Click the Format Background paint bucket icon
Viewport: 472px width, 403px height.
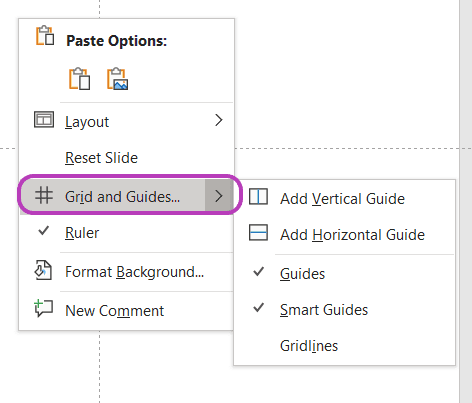tap(43, 270)
